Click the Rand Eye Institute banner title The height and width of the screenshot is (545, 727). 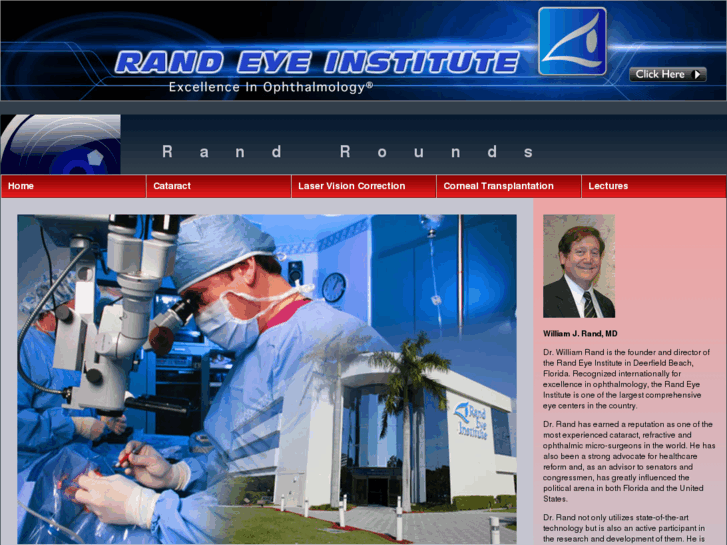pos(317,63)
